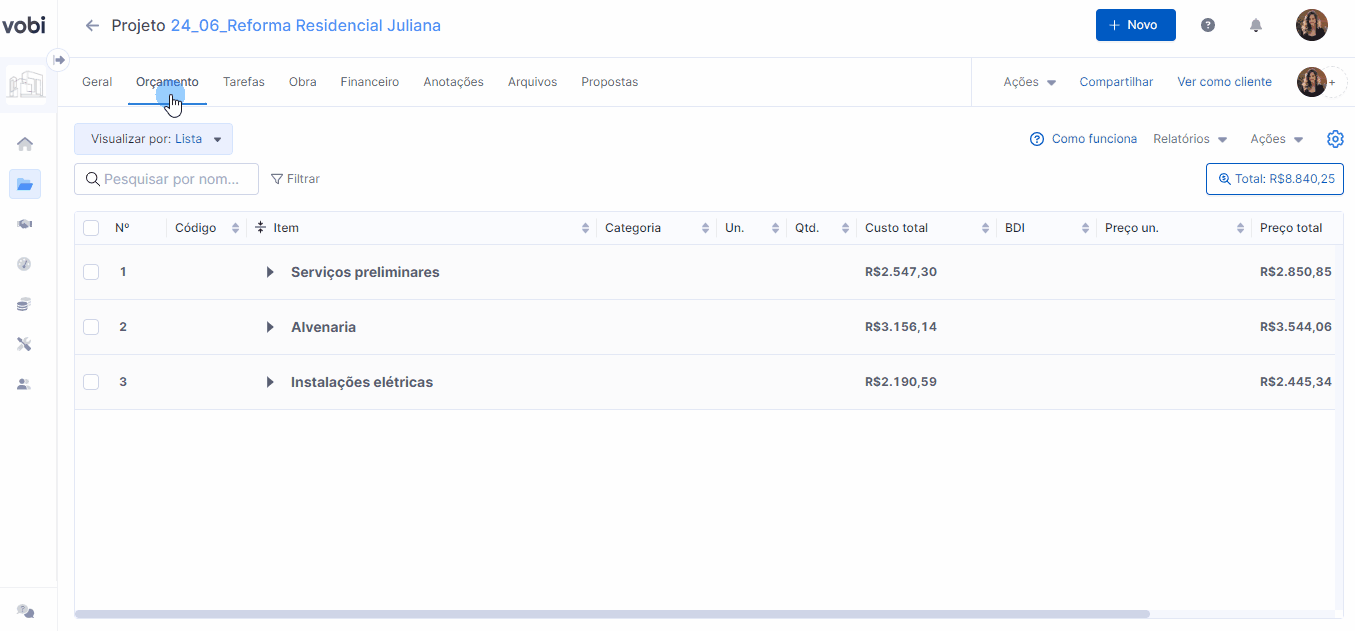The image size is (1355, 631).
Task: Open Projects folder icon in sidebar
Action: pos(25,184)
